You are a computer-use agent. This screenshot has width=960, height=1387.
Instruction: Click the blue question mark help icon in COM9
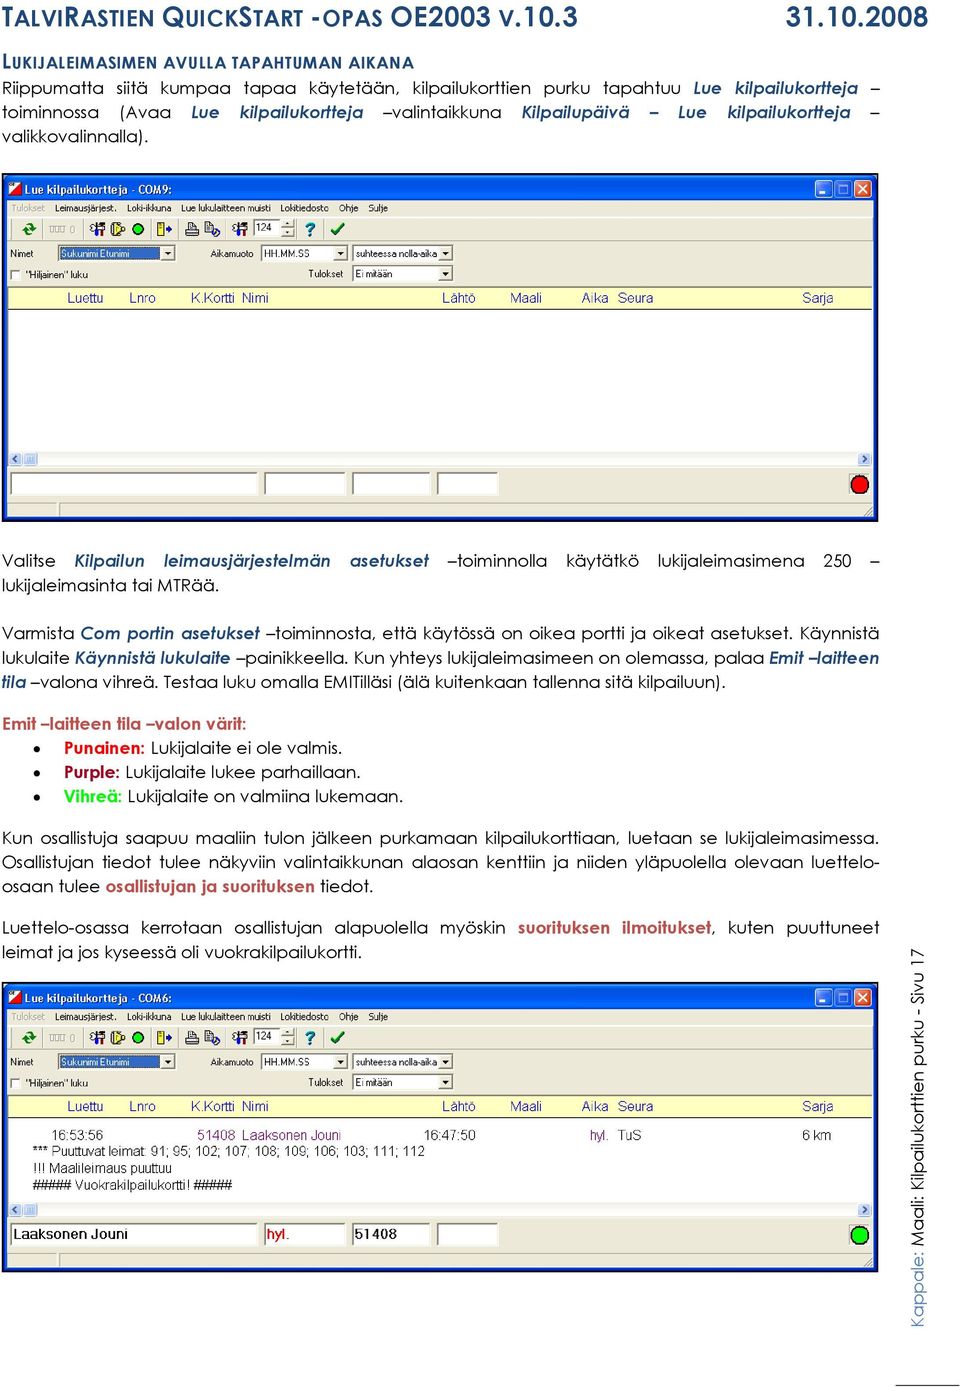click(x=310, y=229)
